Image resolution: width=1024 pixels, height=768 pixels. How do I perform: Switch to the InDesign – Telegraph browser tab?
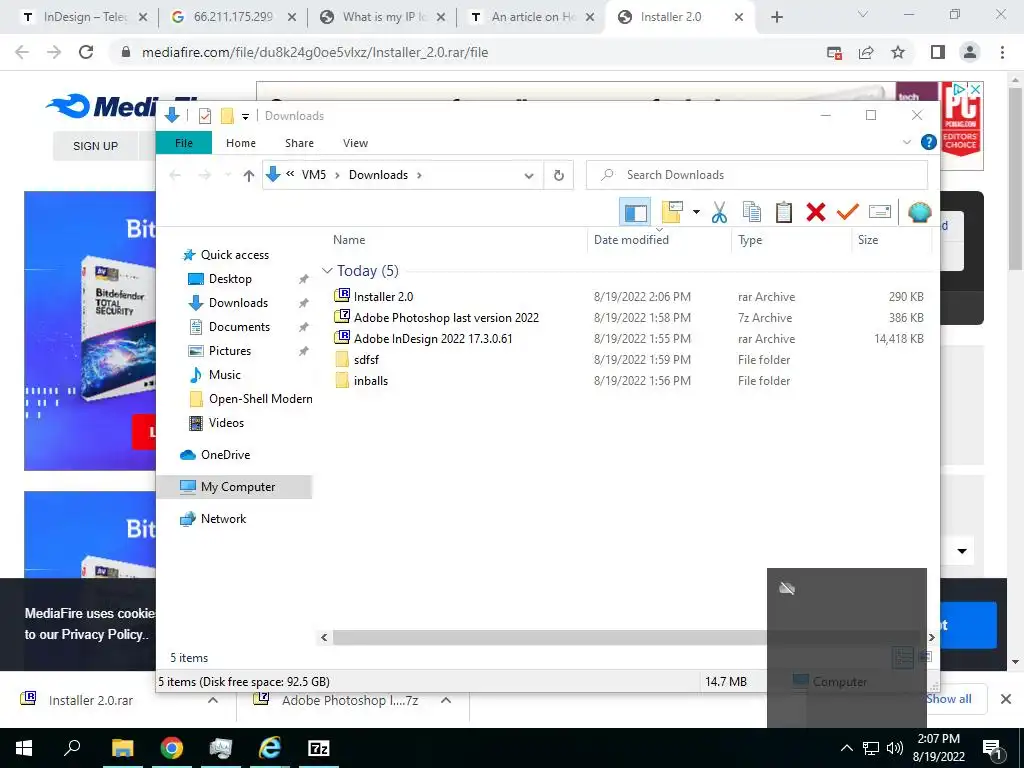[85, 17]
